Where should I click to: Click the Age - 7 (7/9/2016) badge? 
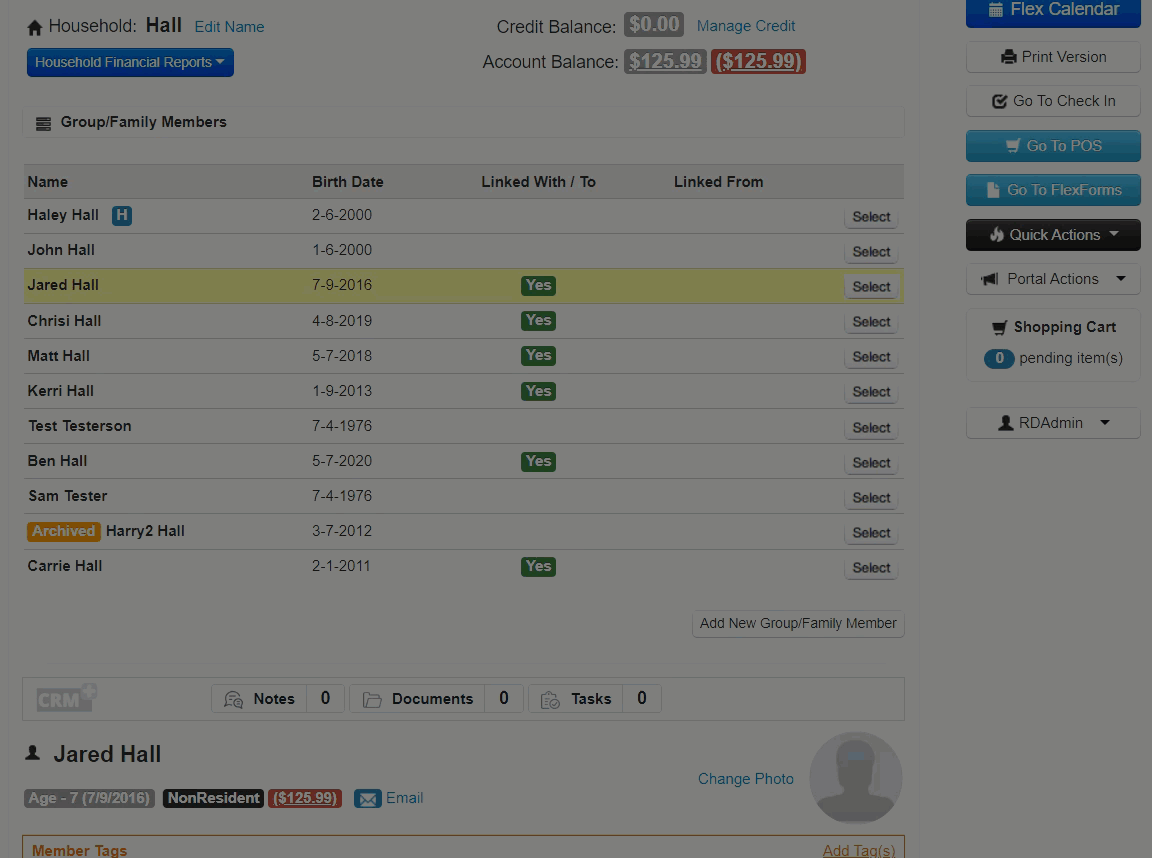tap(90, 798)
